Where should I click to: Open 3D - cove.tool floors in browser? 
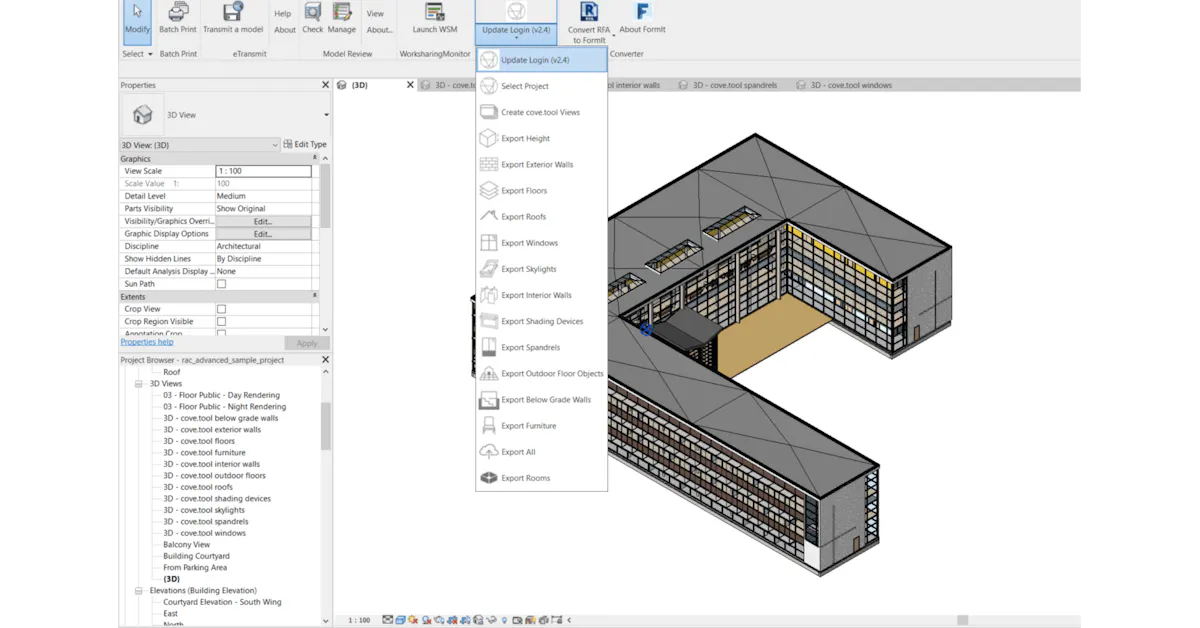pyautogui.click(x=199, y=441)
